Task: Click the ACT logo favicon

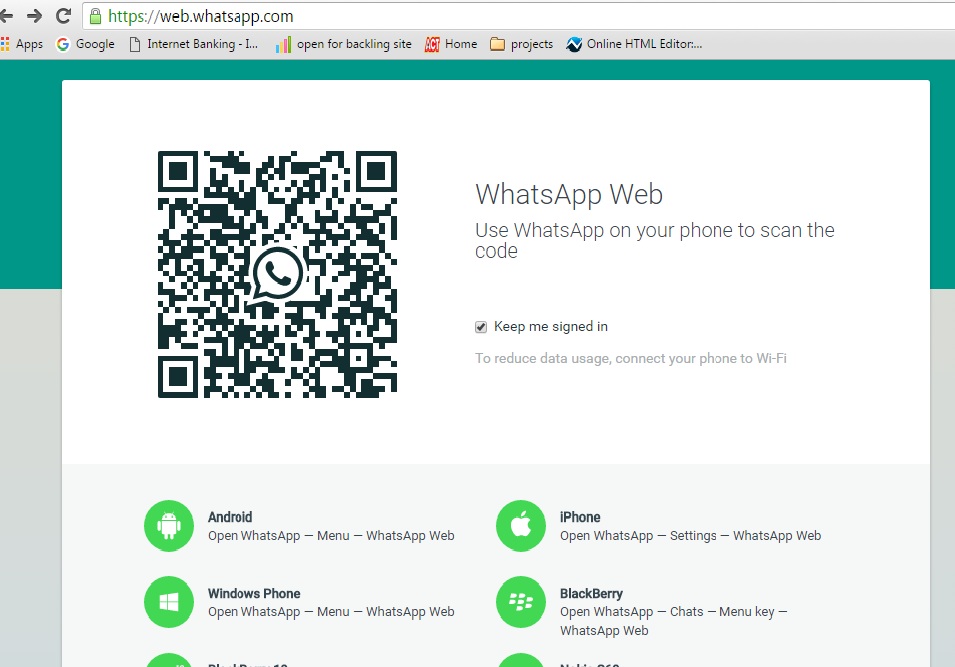Action: point(432,44)
